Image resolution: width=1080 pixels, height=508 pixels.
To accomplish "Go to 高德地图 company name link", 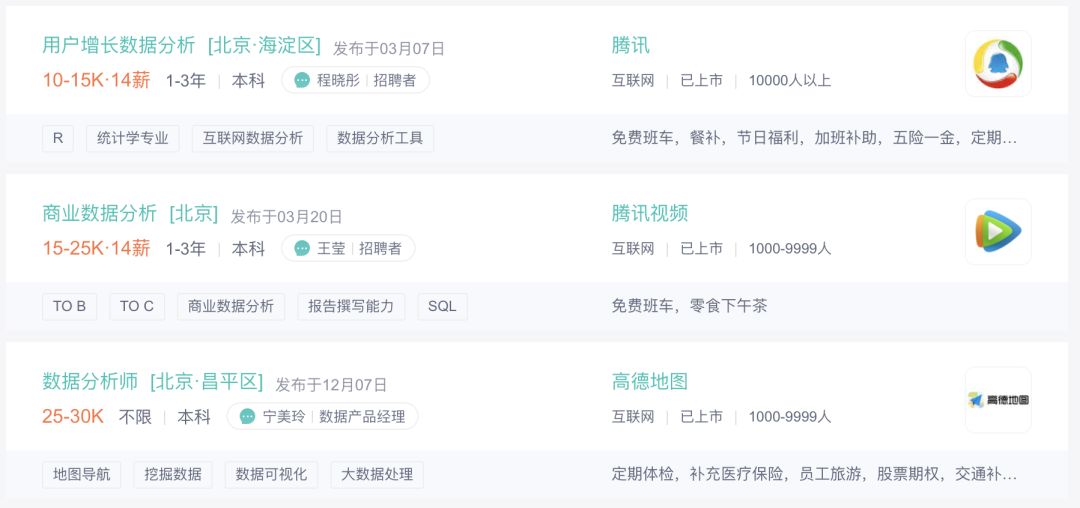I will 650,382.
